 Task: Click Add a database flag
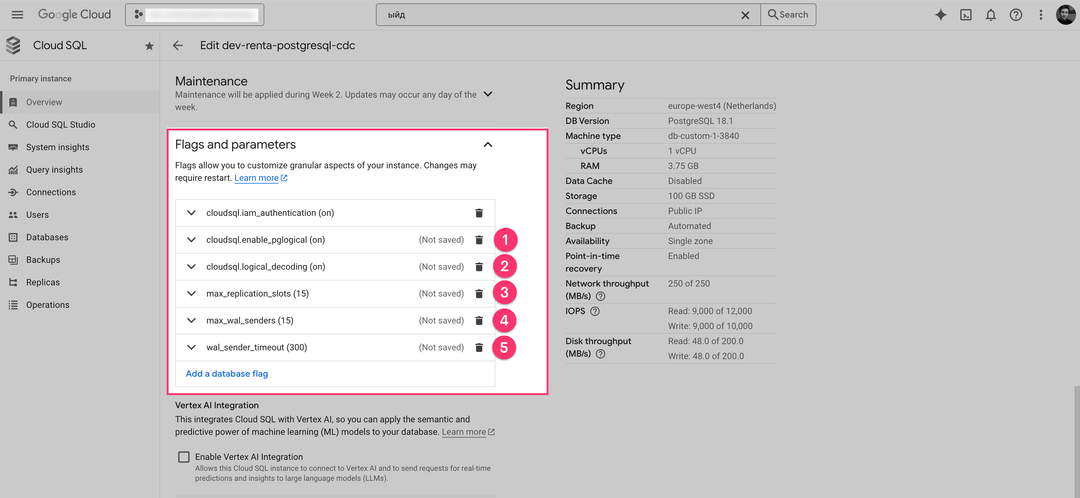(227, 374)
